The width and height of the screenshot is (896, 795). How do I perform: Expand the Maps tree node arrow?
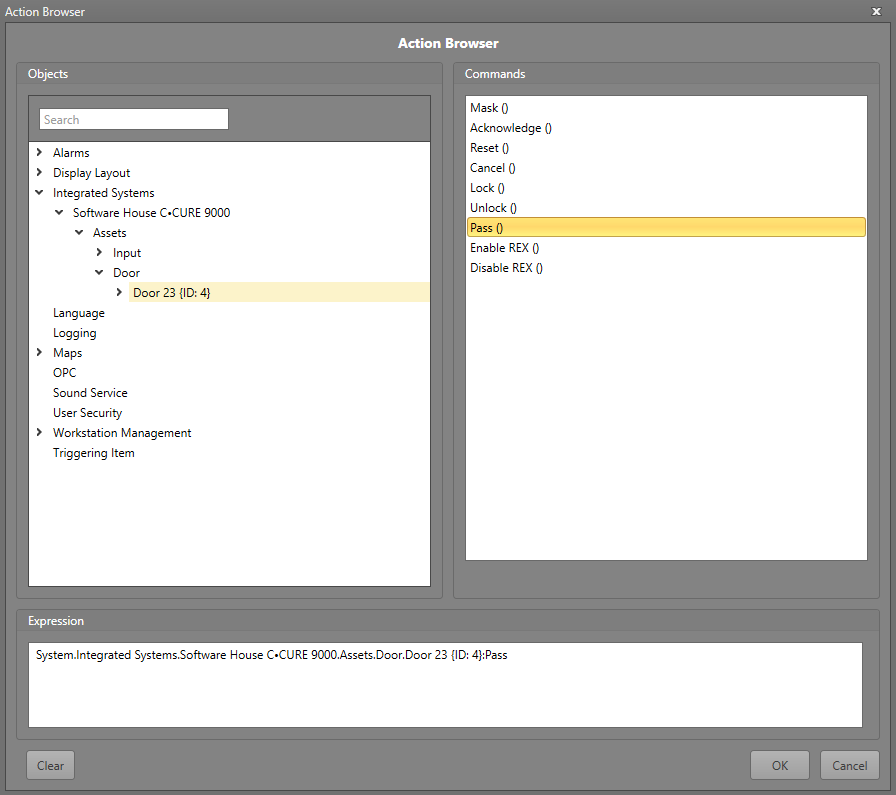pyautogui.click(x=39, y=353)
